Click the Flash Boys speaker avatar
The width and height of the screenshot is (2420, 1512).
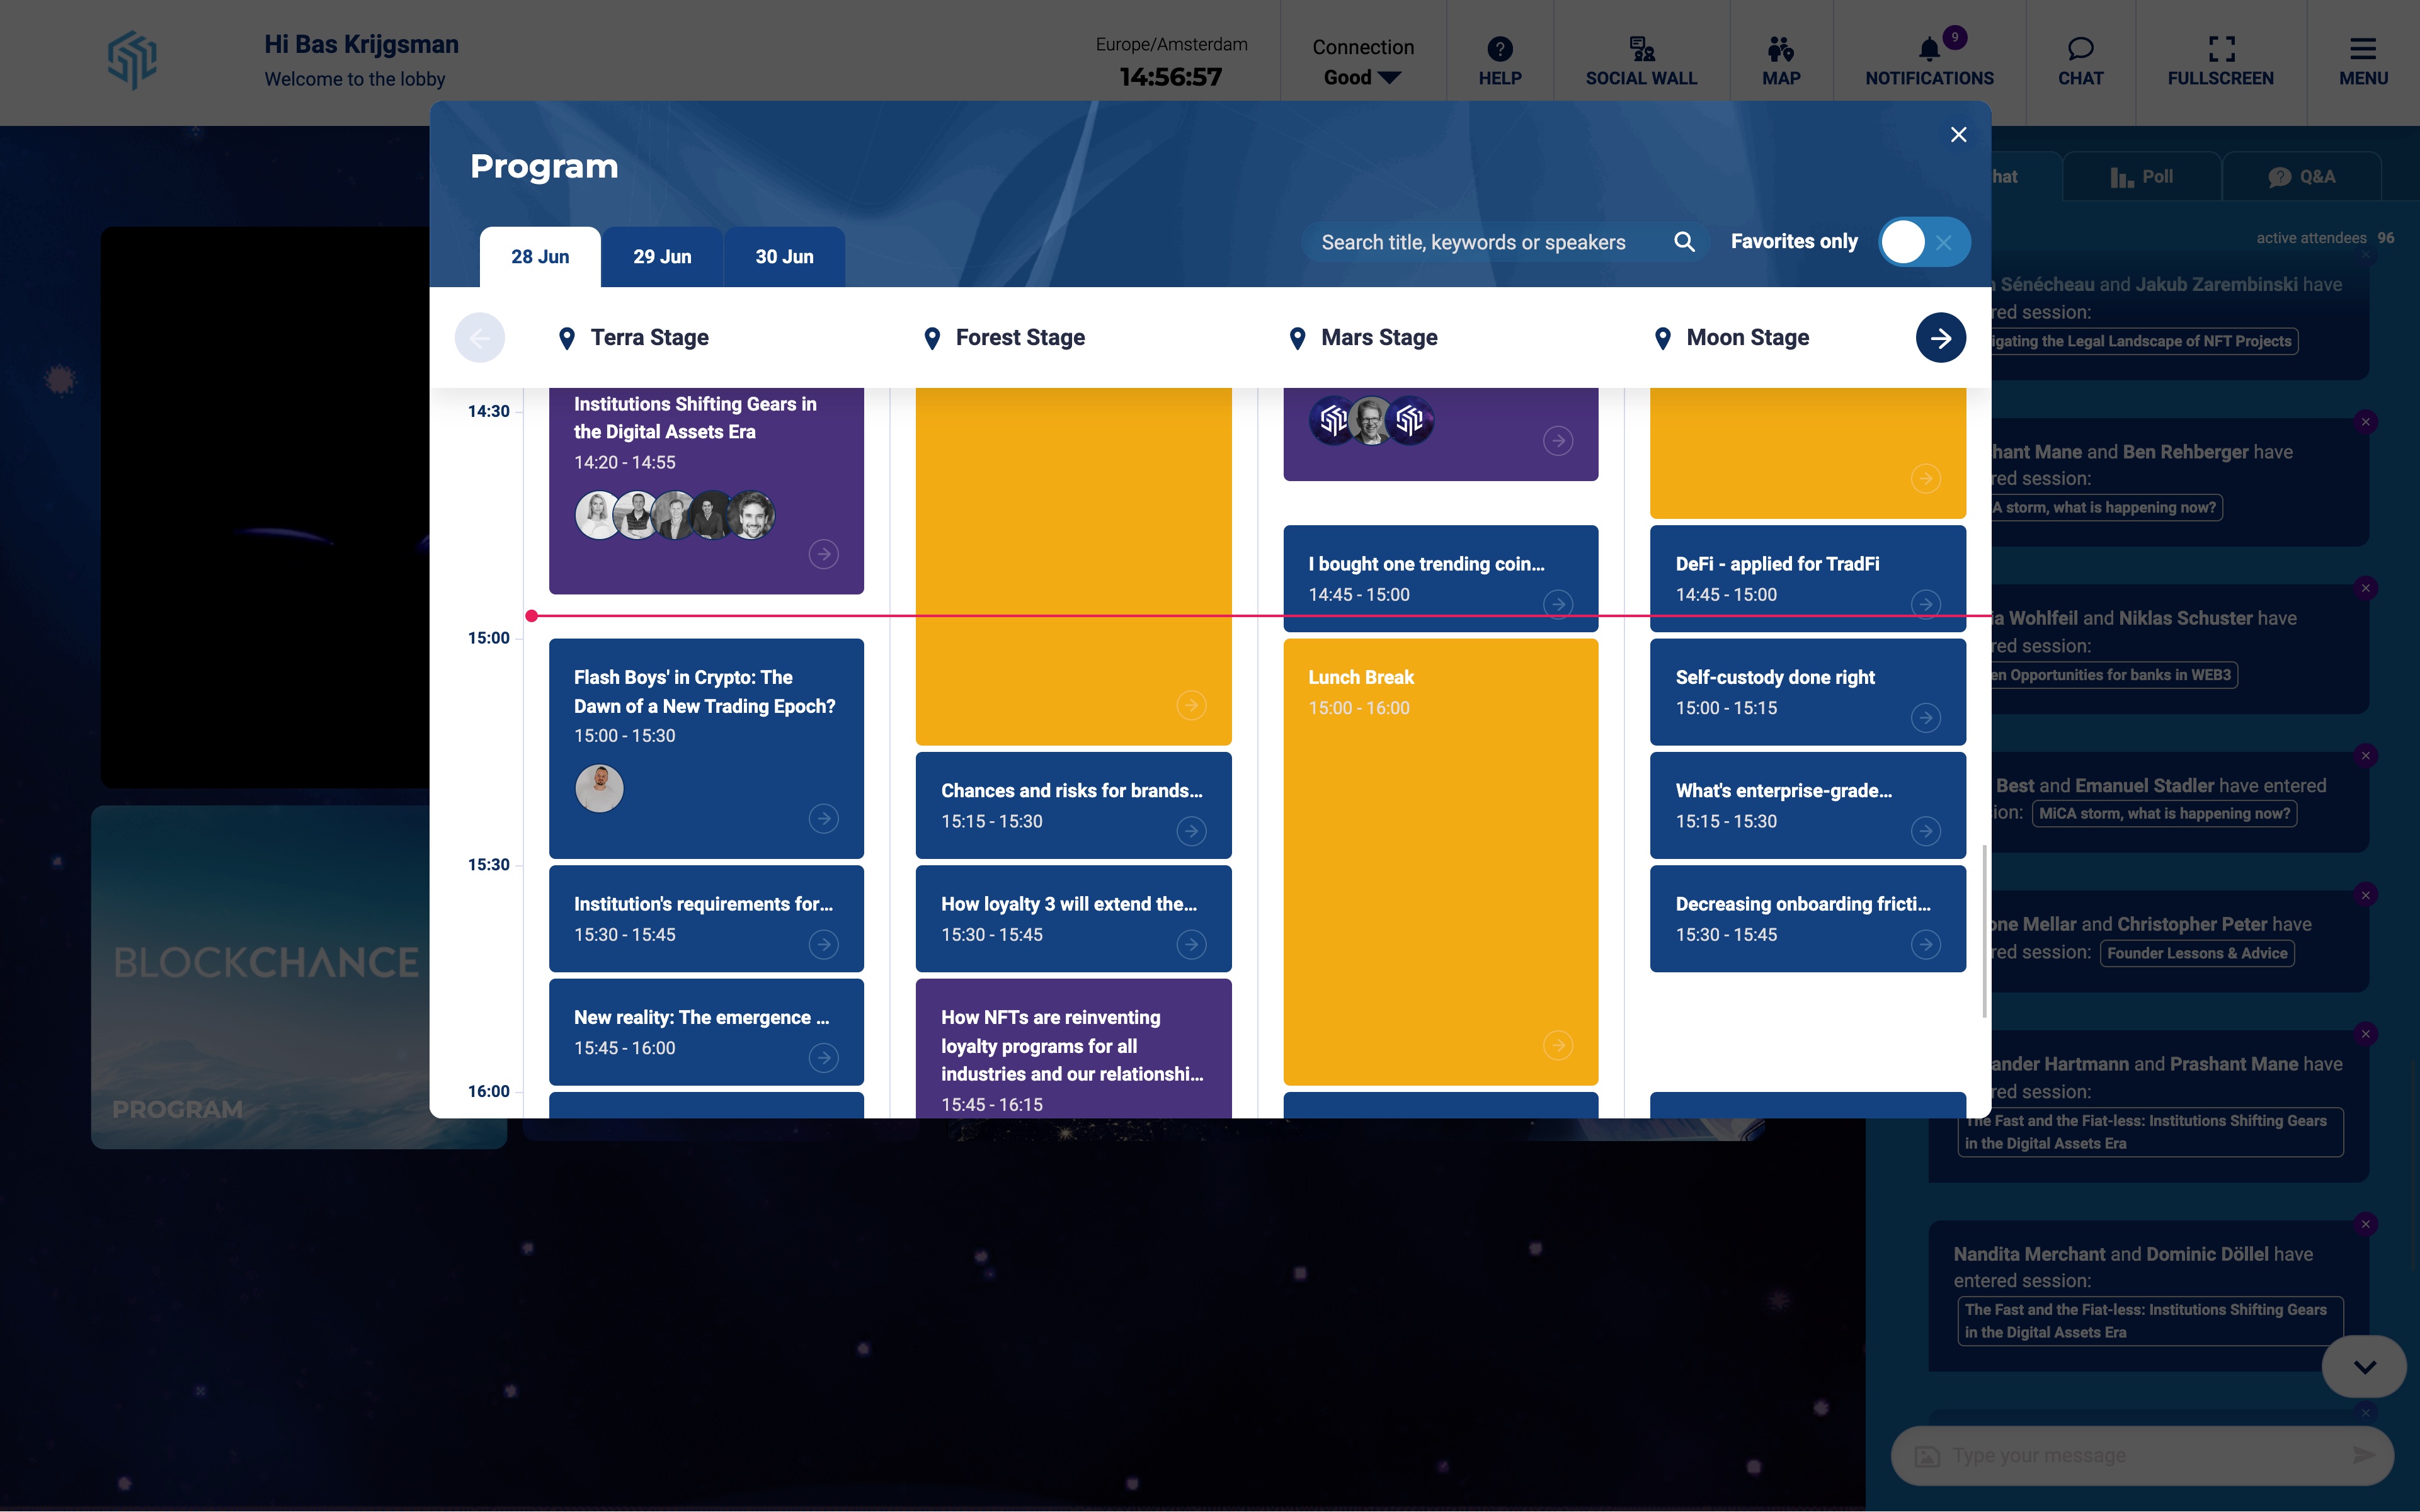(x=599, y=788)
